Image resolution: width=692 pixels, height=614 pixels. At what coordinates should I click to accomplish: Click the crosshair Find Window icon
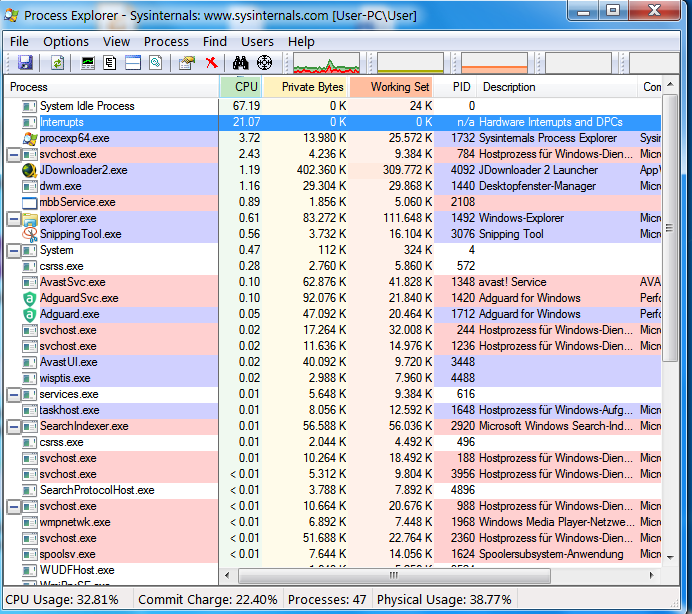point(264,63)
